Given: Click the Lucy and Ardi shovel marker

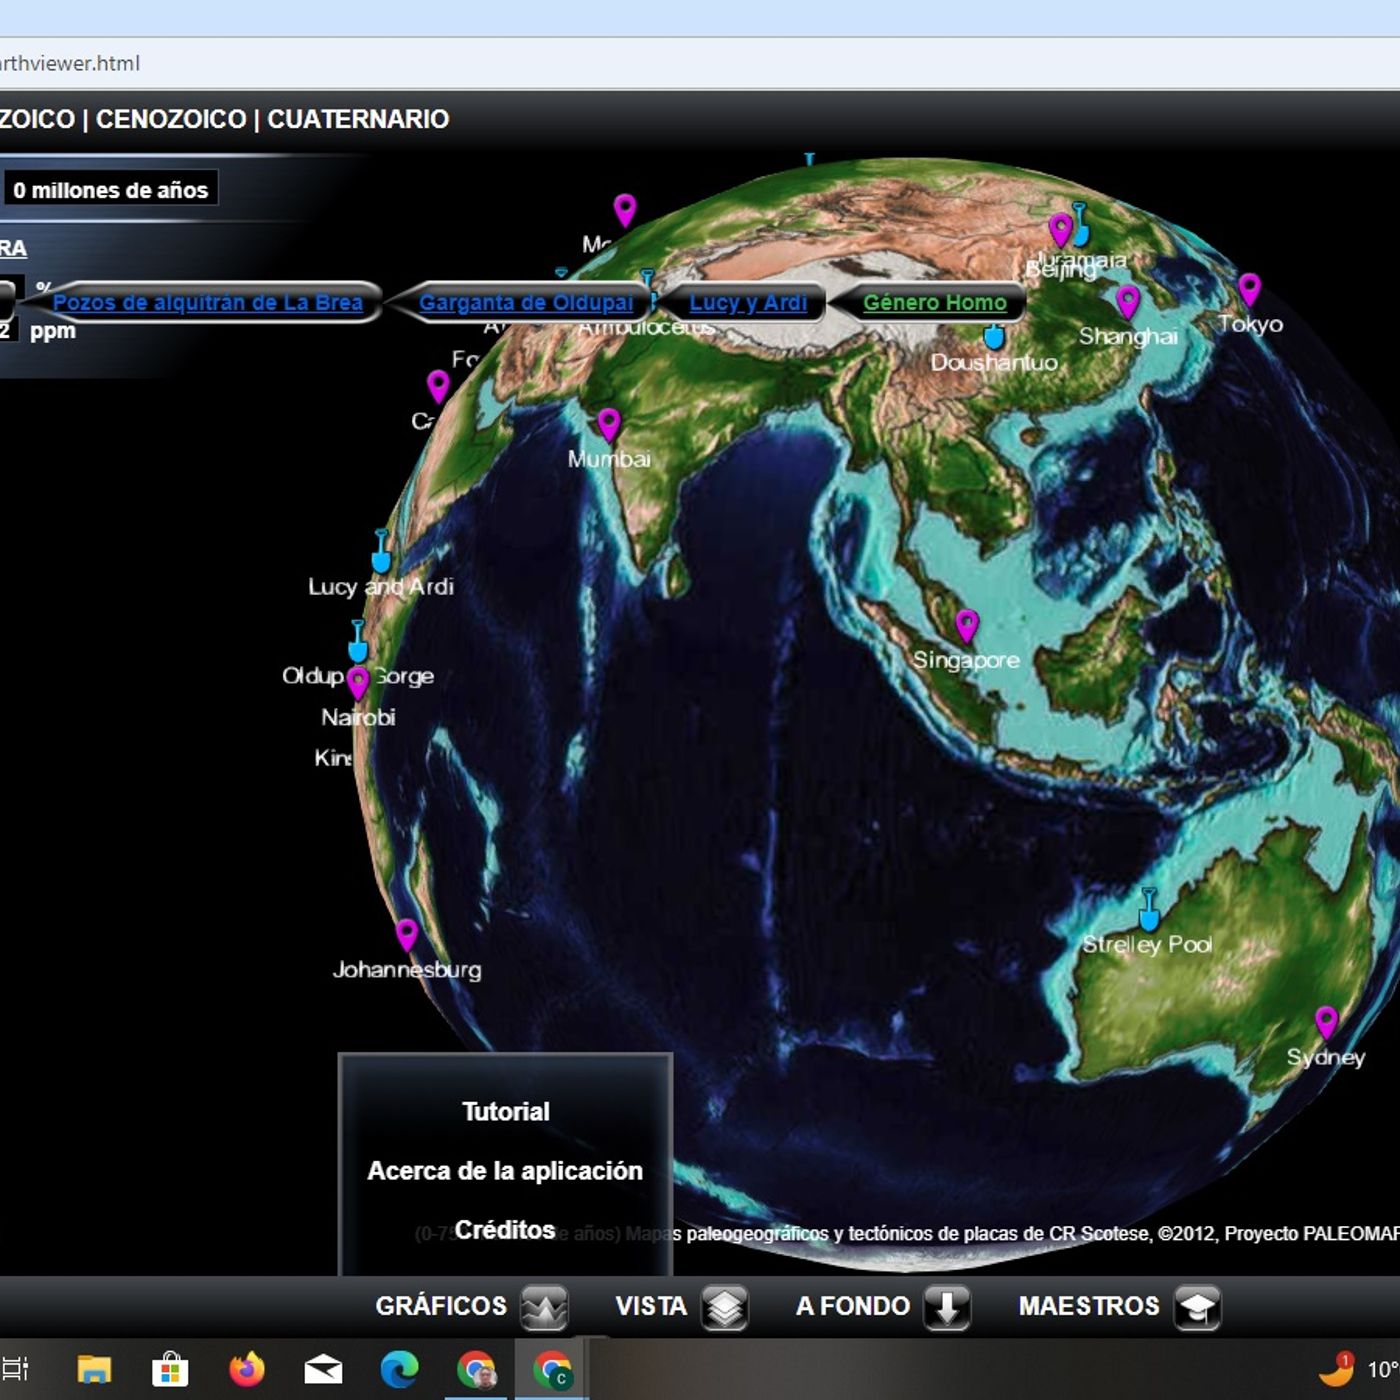Looking at the screenshot, I should coord(381,551).
